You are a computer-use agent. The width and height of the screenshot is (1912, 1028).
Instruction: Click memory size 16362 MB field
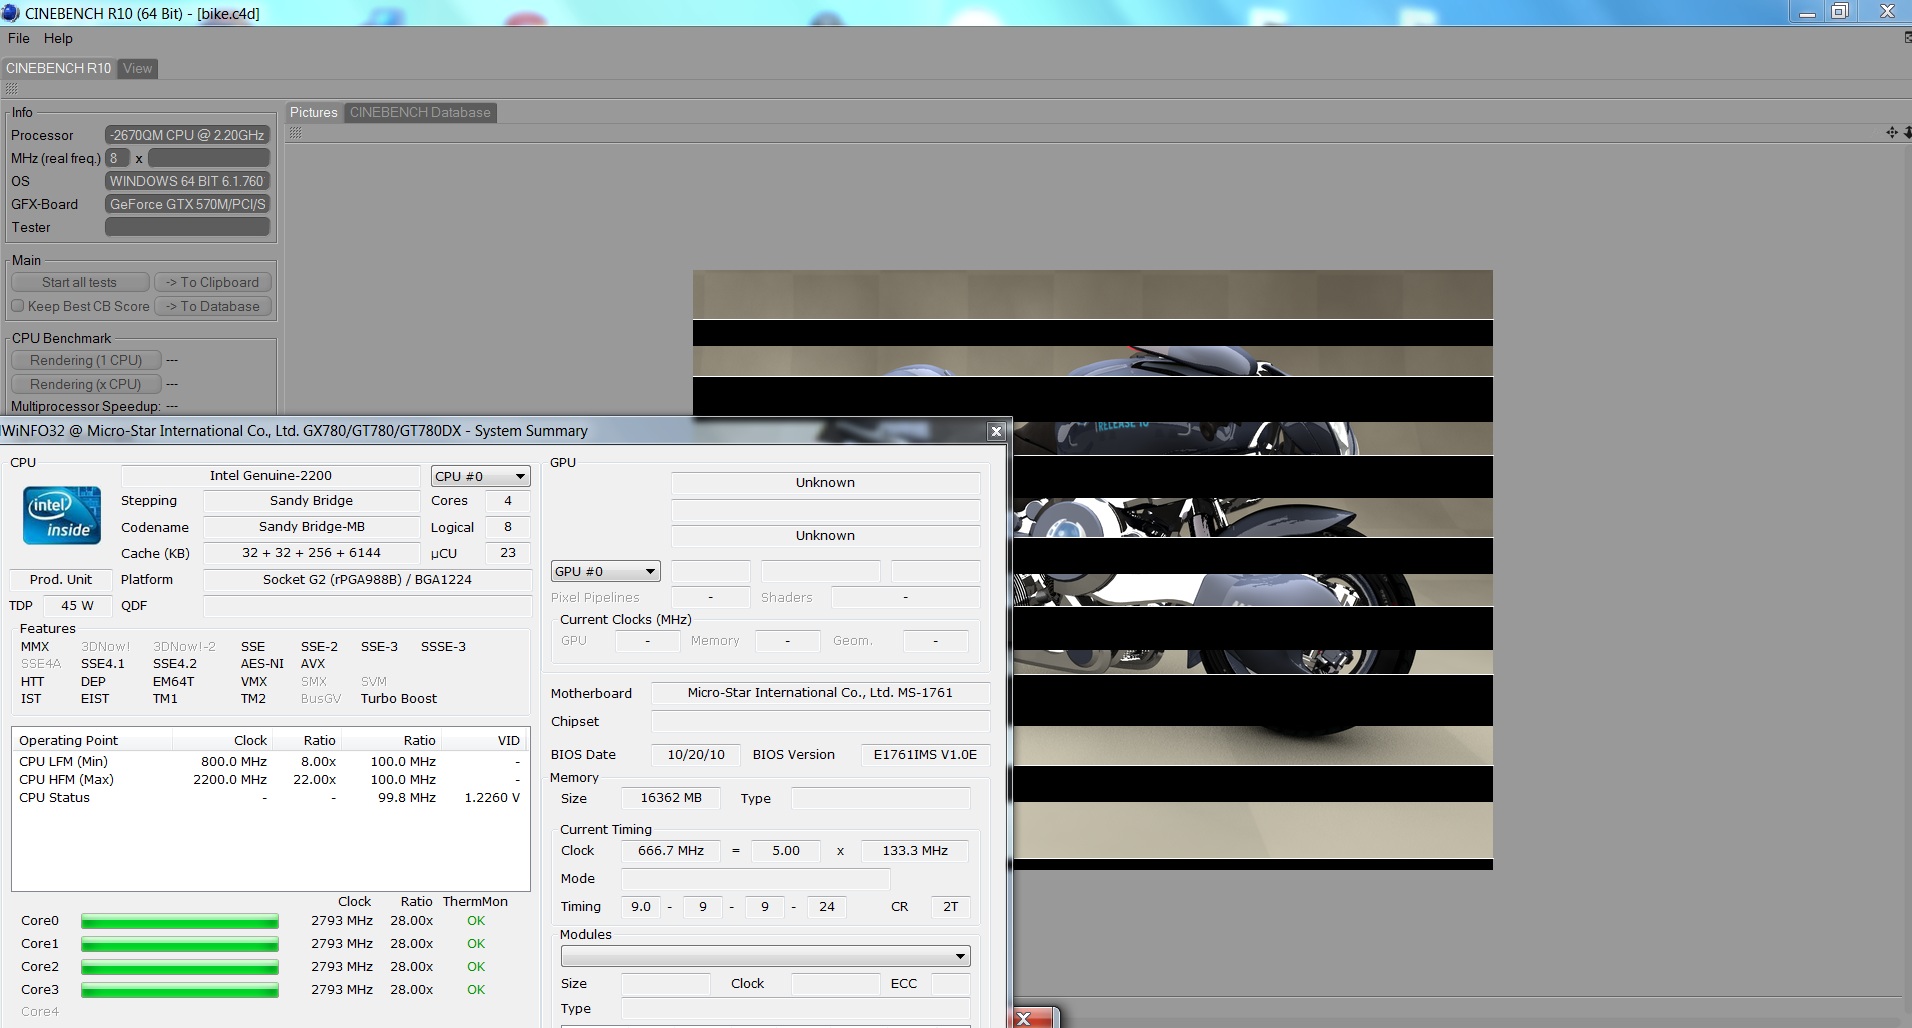pyautogui.click(x=671, y=798)
